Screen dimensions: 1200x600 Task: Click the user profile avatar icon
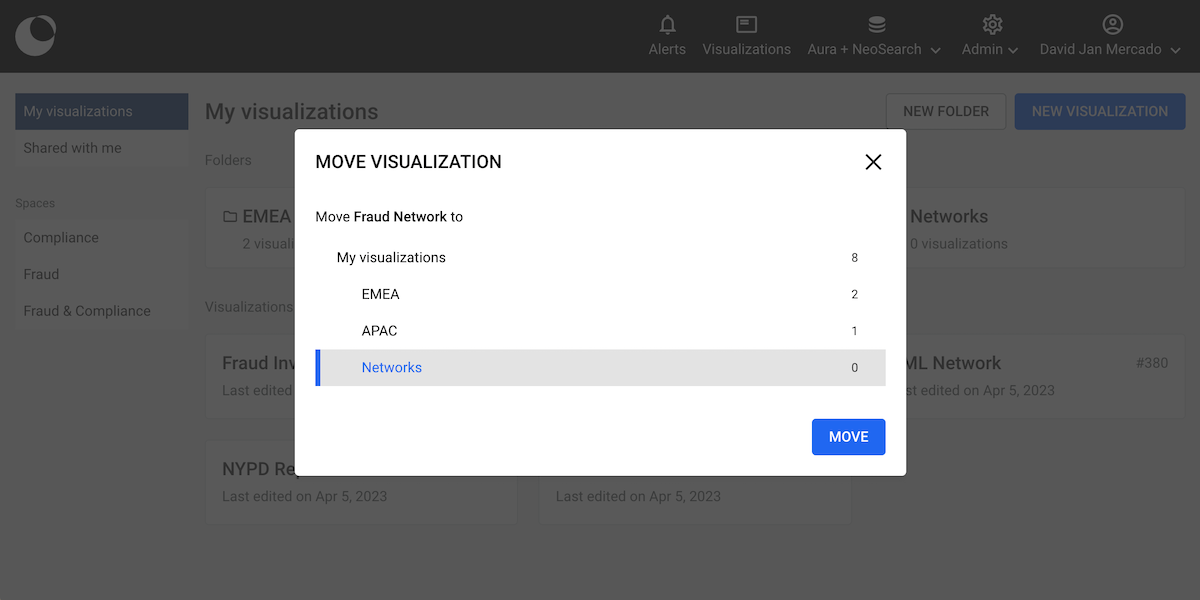coord(1112,25)
